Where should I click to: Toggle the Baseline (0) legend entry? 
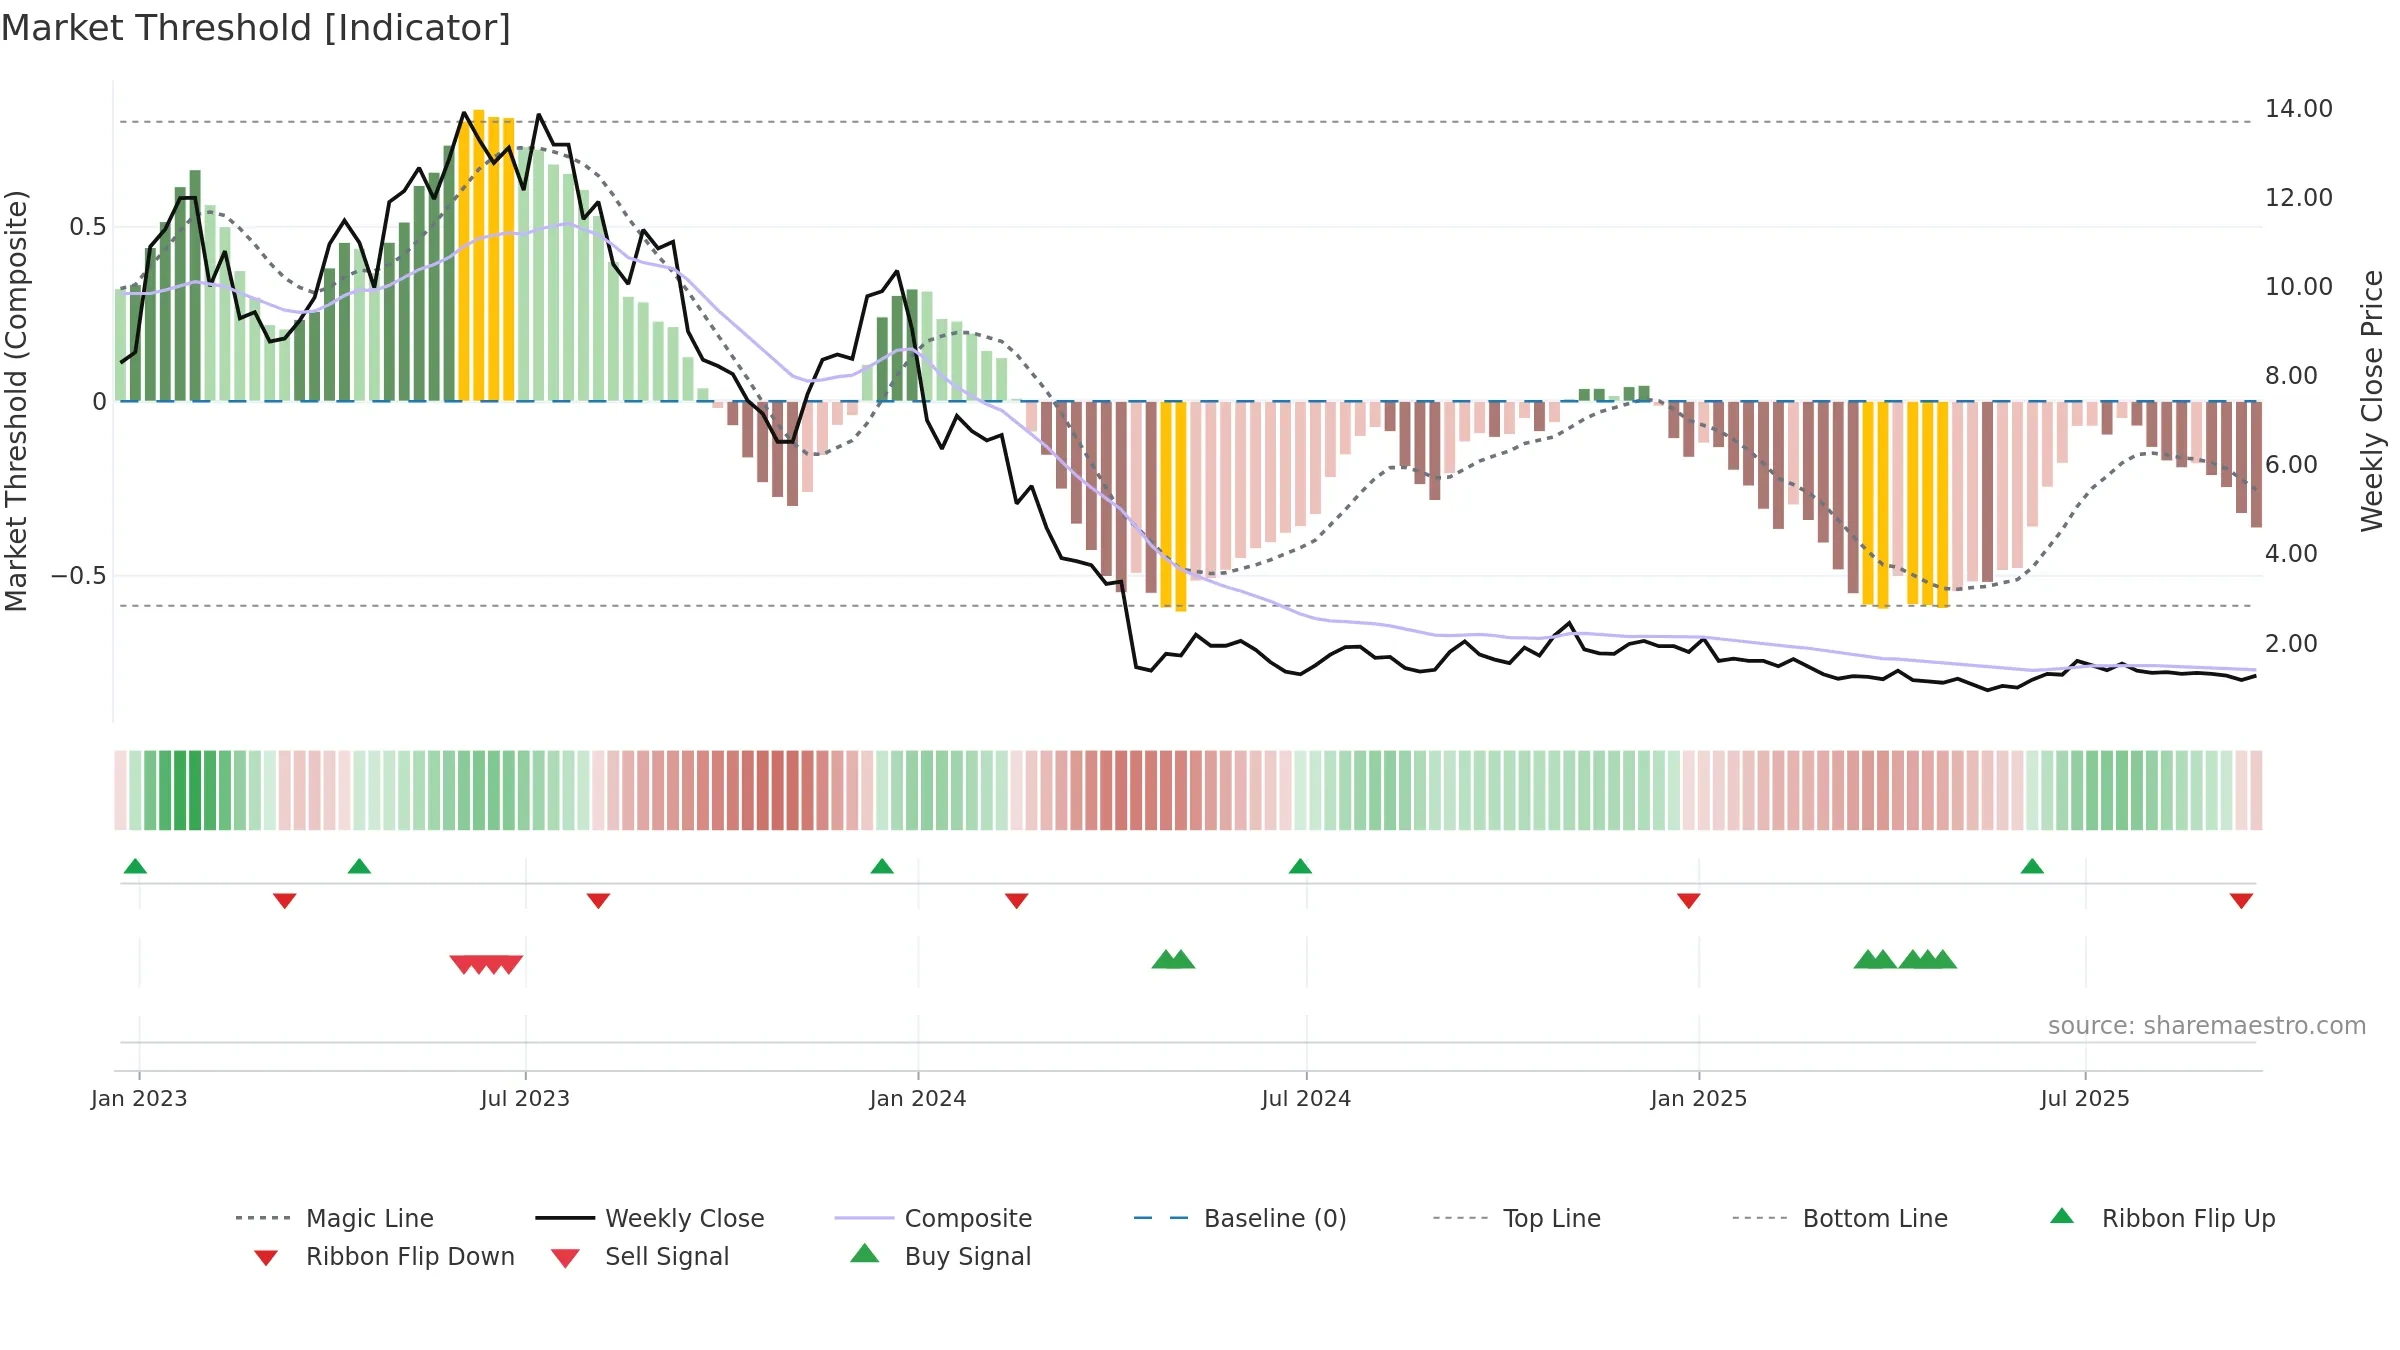tap(1240, 1218)
